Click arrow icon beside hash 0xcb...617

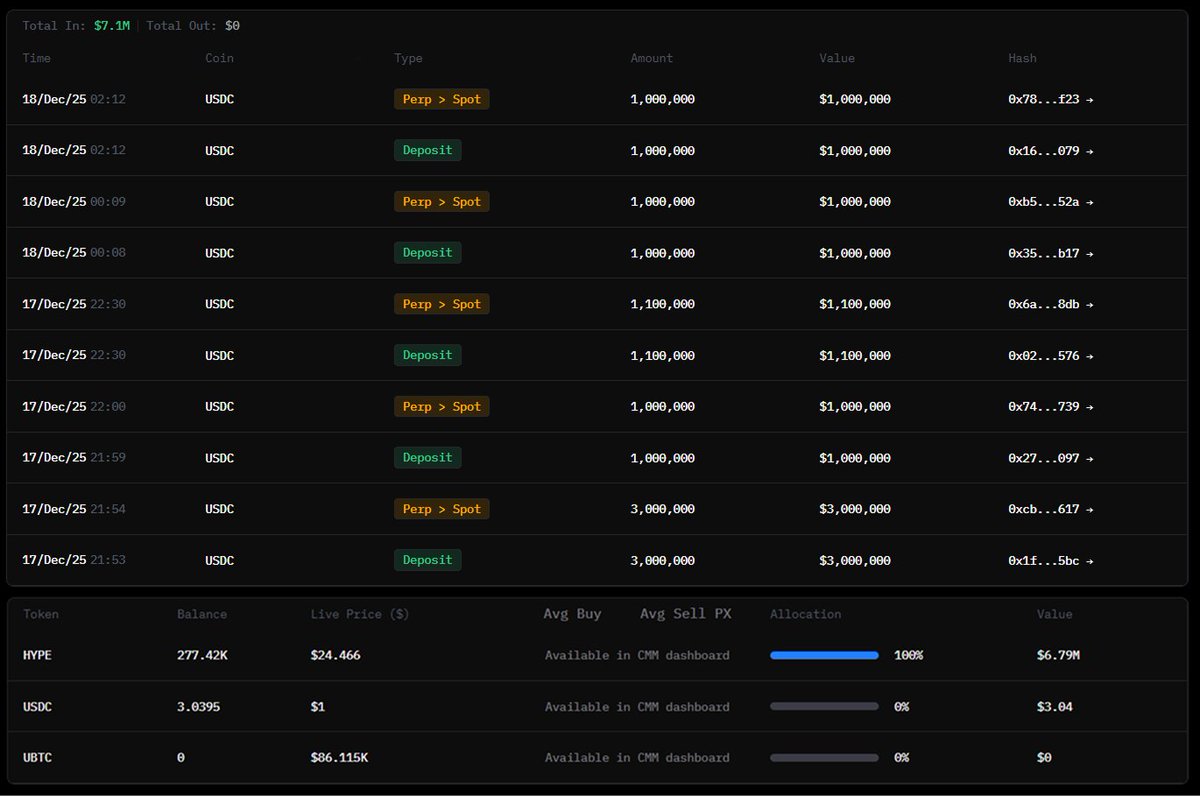[x=1089, y=509]
